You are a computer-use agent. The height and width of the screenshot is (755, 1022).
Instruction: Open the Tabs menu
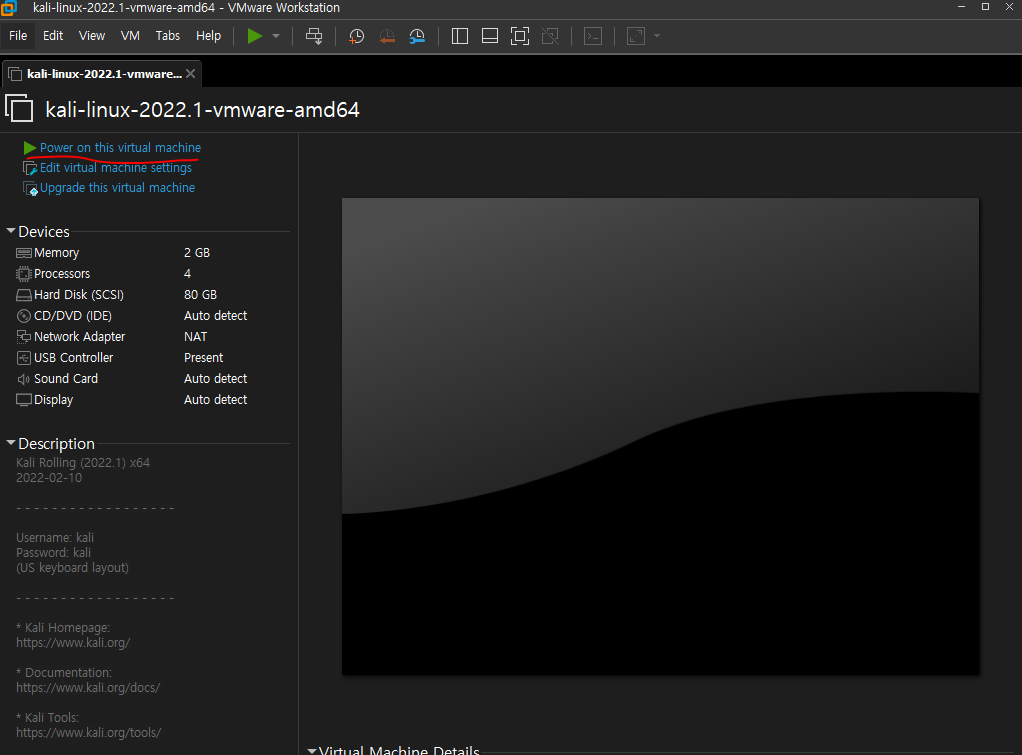click(168, 36)
